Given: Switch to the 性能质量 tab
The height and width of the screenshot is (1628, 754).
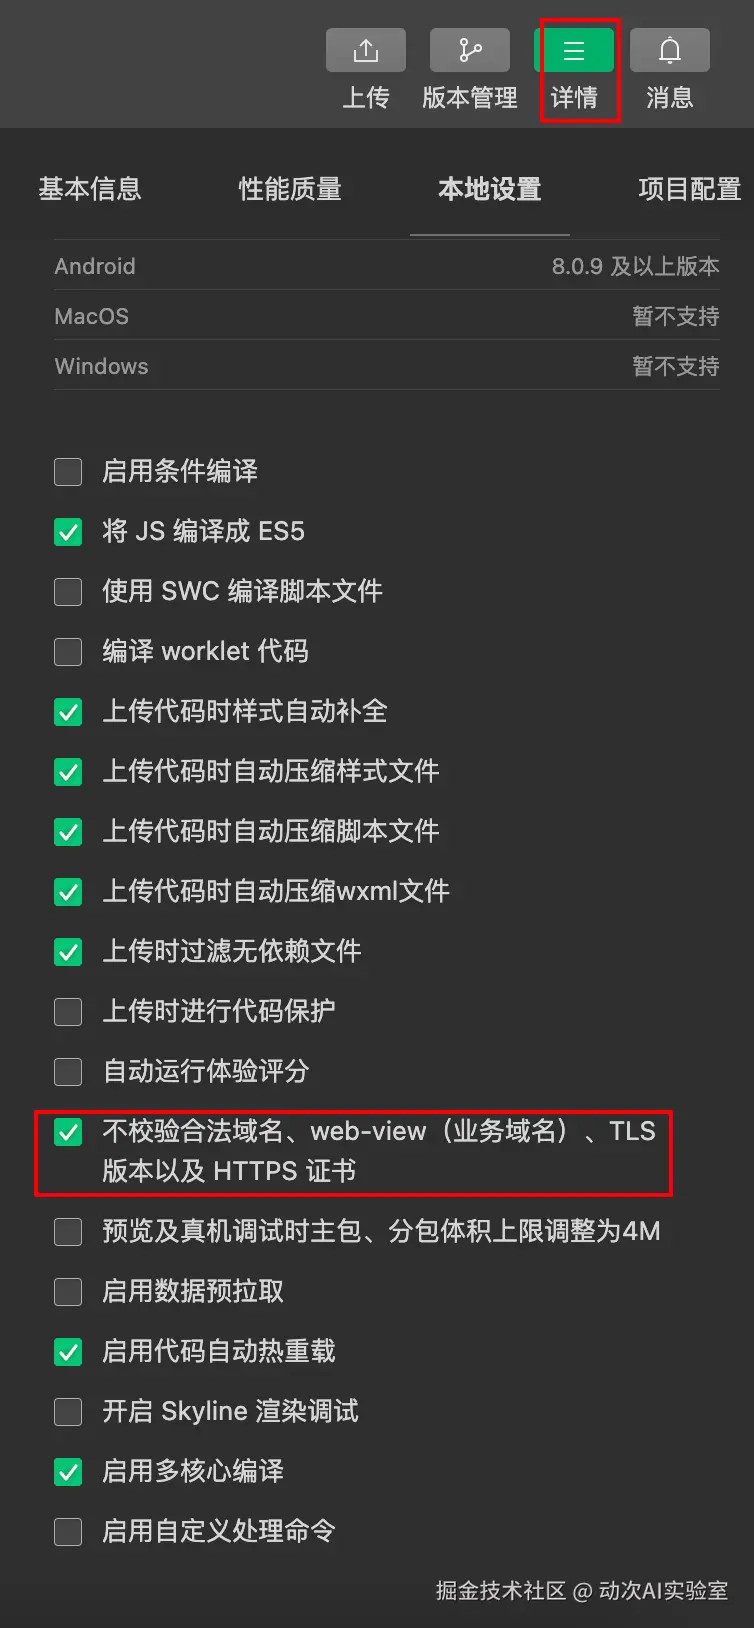Looking at the screenshot, I should pos(290,189).
